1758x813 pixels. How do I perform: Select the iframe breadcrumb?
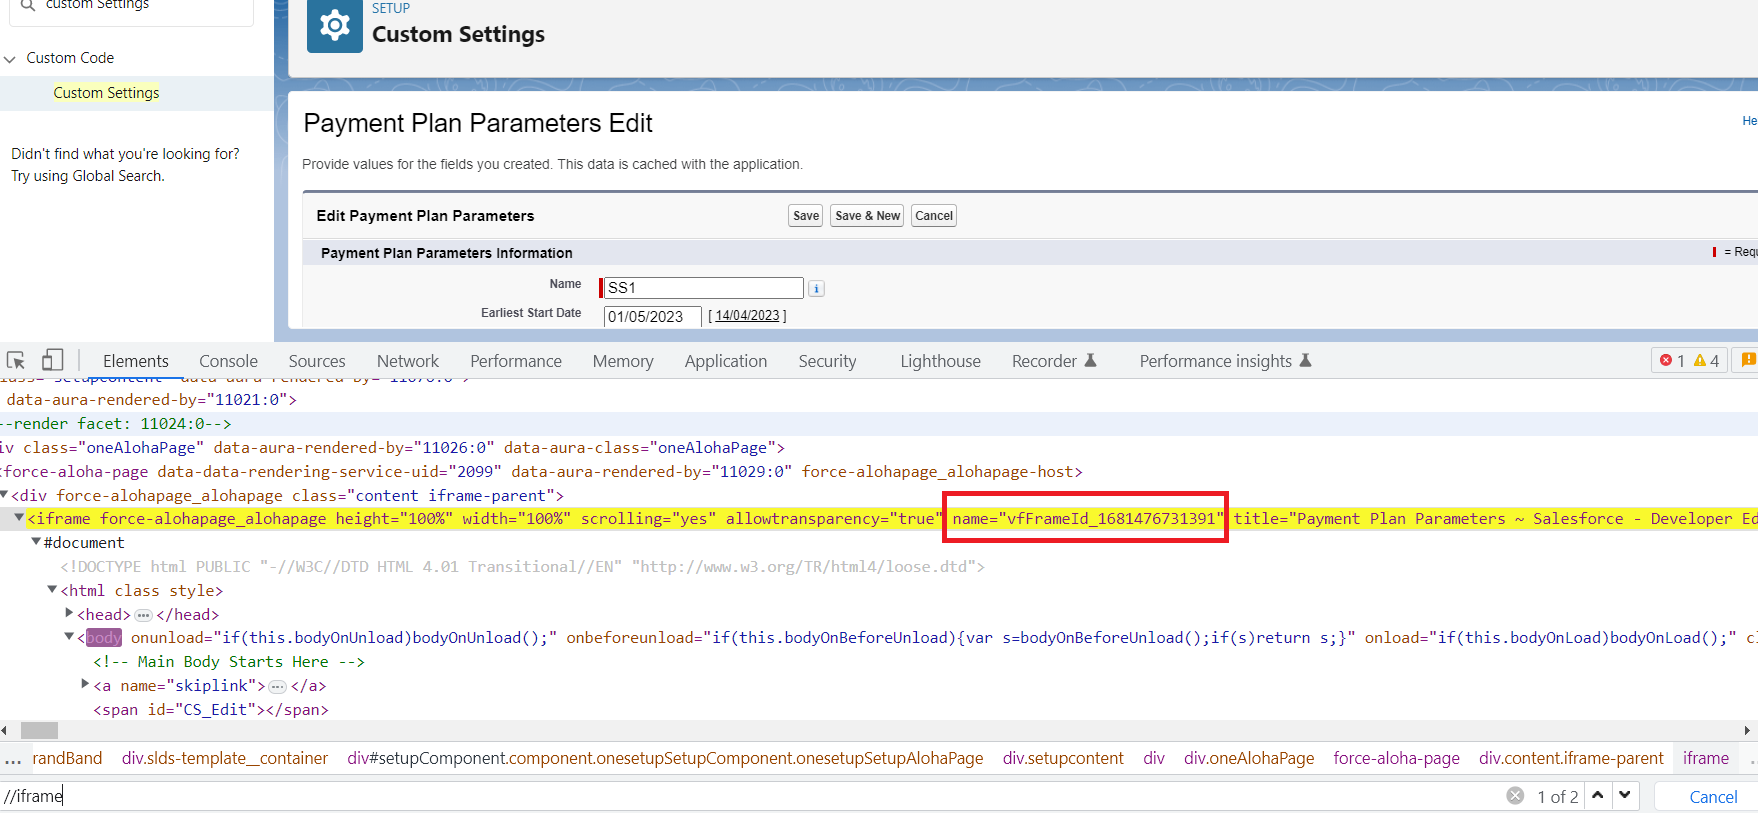pos(1706,758)
